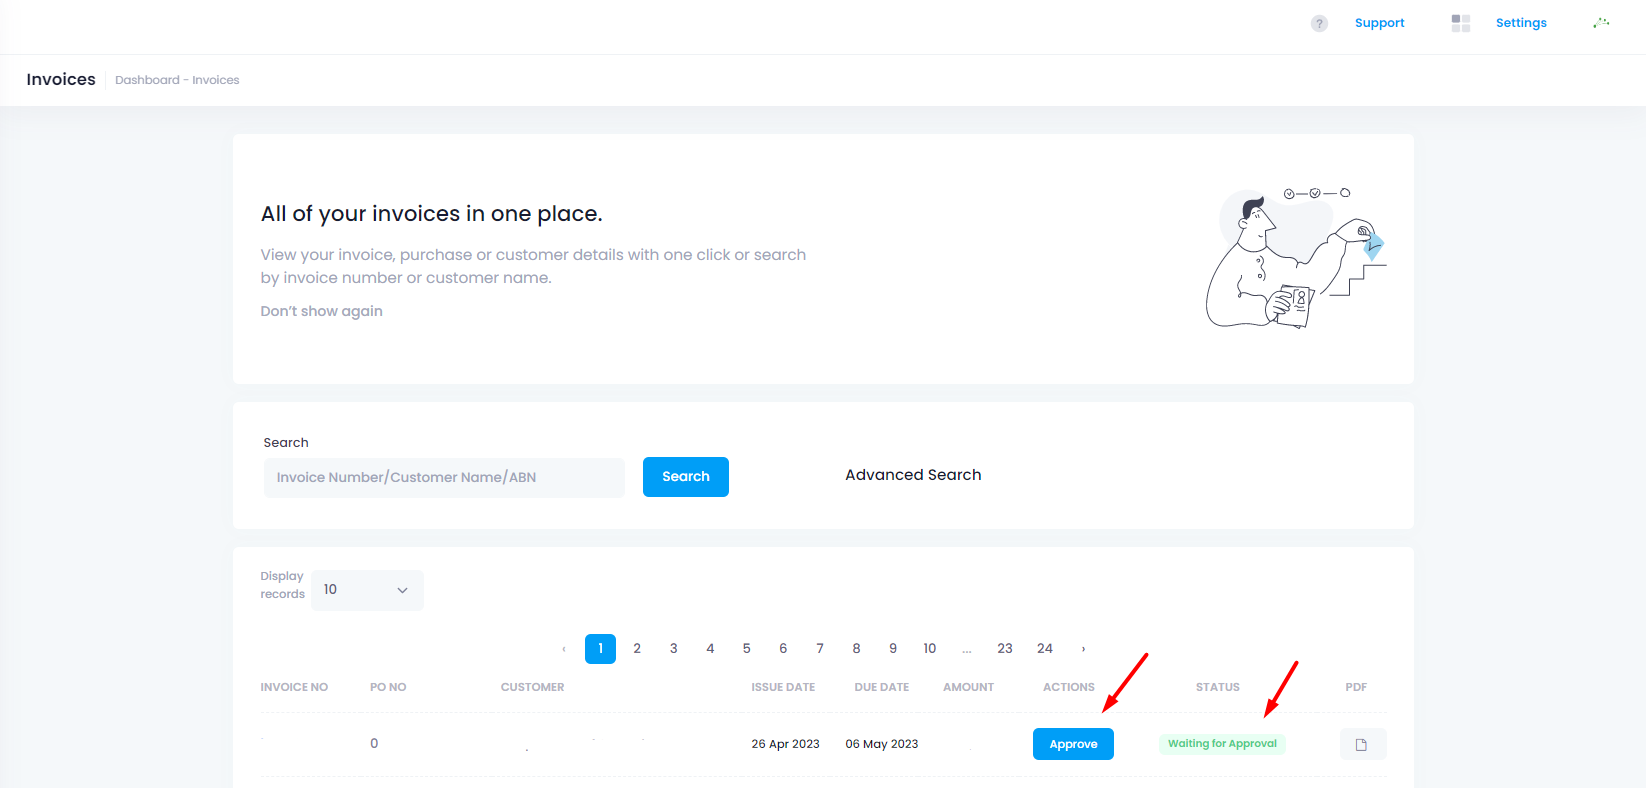
Task: Click the AMOUNT column header
Action: (968, 687)
